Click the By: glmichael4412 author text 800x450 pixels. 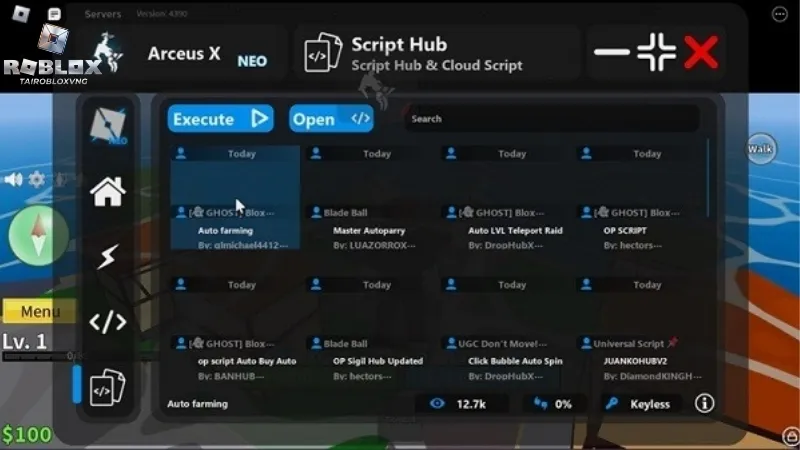click(243, 245)
